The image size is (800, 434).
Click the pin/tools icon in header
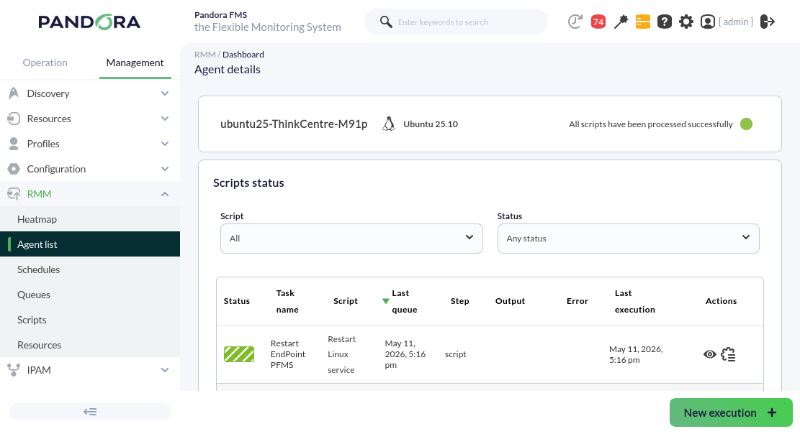621,22
